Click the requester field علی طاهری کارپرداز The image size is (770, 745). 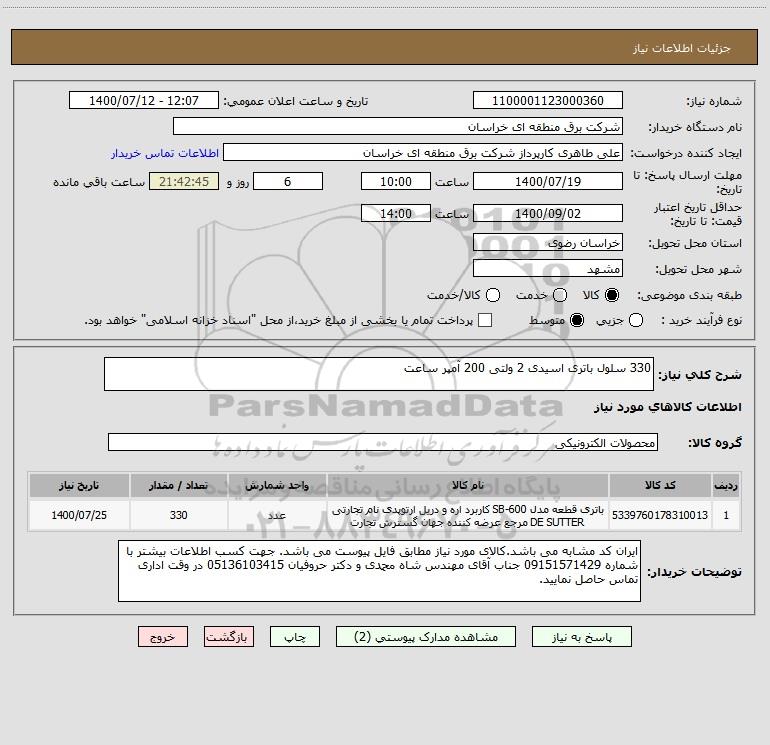pyautogui.click(x=422, y=153)
